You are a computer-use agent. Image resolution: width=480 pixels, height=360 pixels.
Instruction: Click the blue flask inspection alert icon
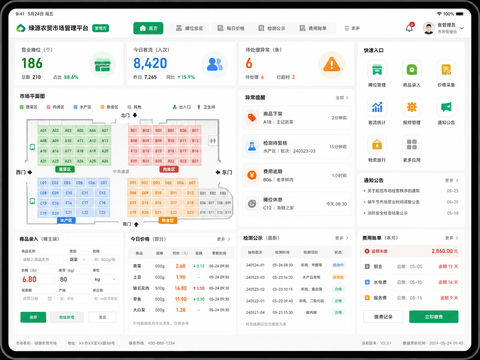(x=252, y=146)
